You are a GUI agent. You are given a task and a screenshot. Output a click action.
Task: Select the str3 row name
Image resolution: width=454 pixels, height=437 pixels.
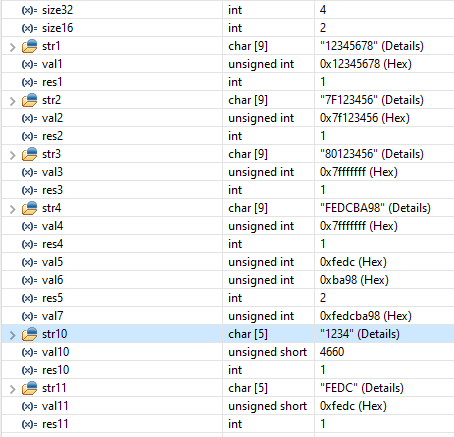point(51,154)
